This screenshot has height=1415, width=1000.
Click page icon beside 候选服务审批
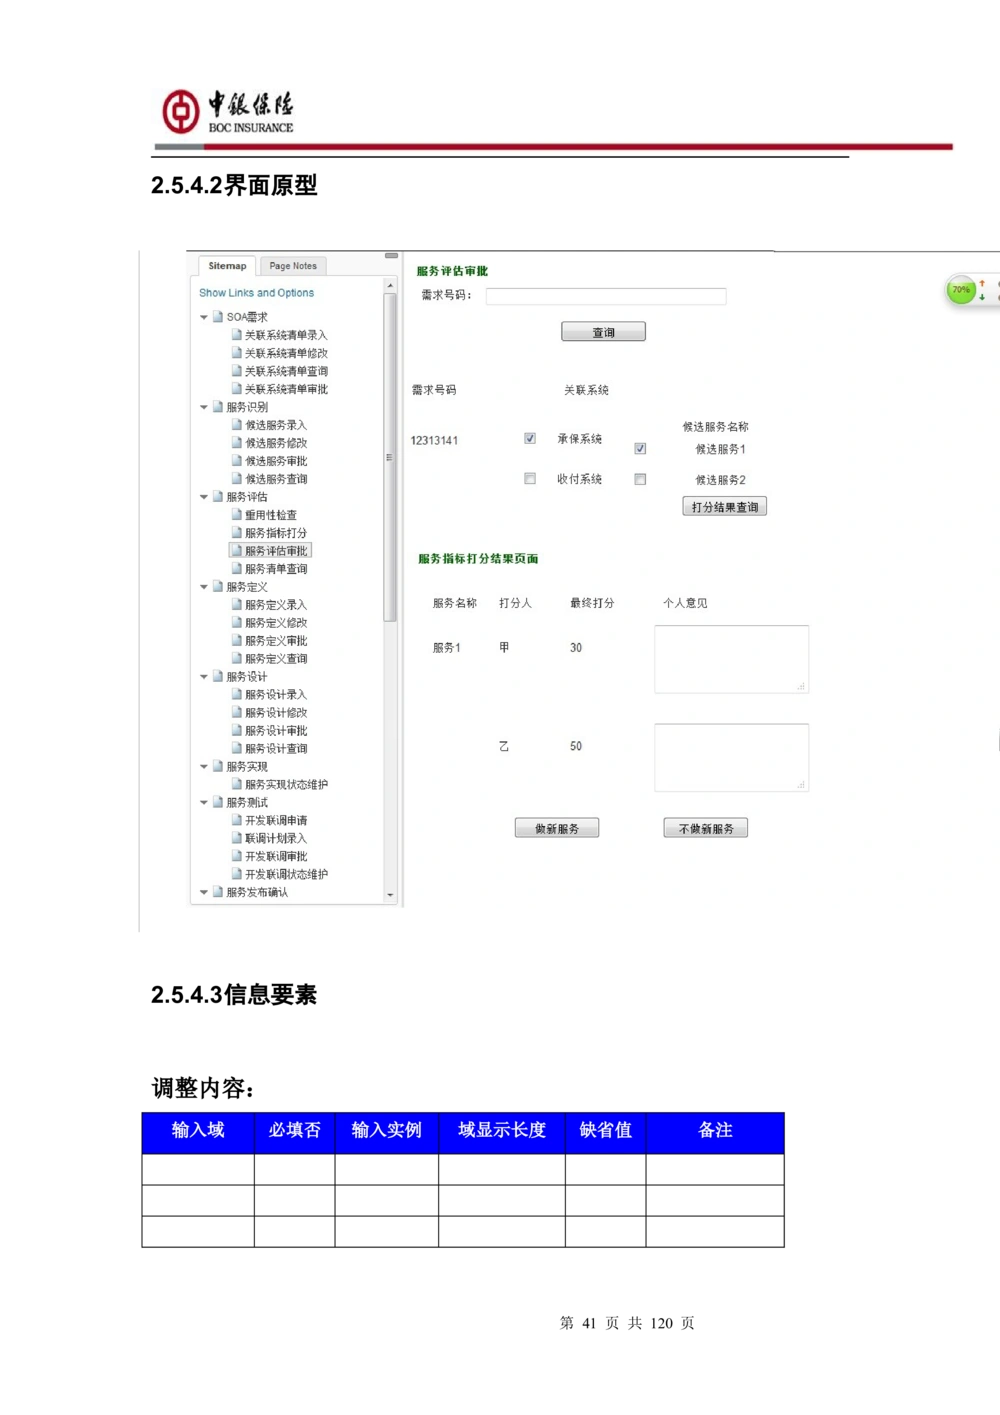point(237,461)
